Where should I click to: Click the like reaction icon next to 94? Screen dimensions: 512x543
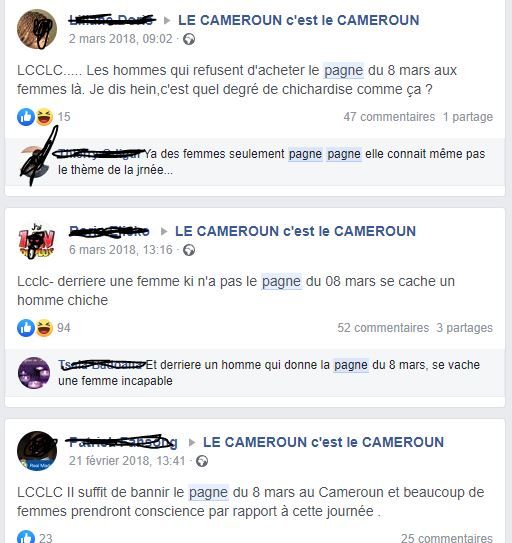click(26, 328)
